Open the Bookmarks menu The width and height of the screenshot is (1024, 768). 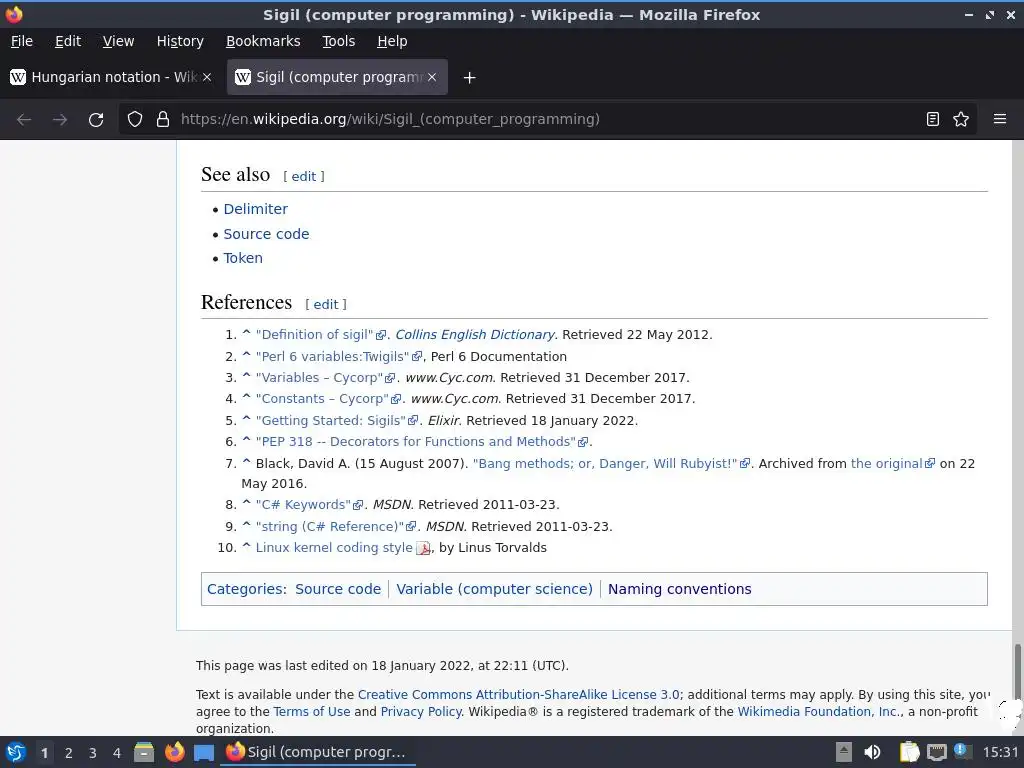[x=263, y=41]
